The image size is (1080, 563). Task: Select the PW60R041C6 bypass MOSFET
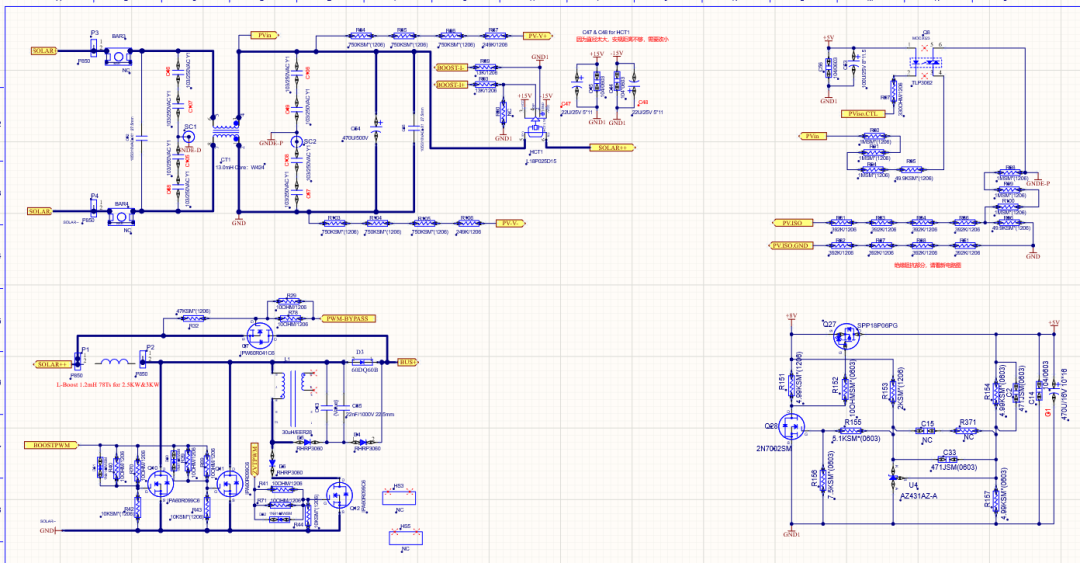tap(256, 335)
